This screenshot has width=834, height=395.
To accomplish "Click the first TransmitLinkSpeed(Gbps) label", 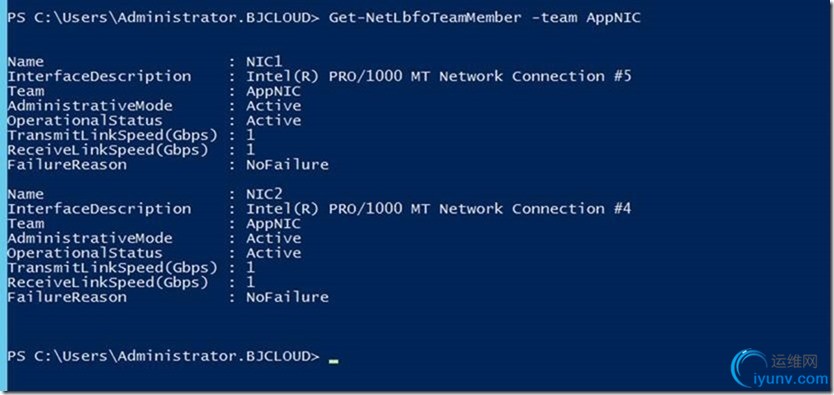I will click(113, 136).
